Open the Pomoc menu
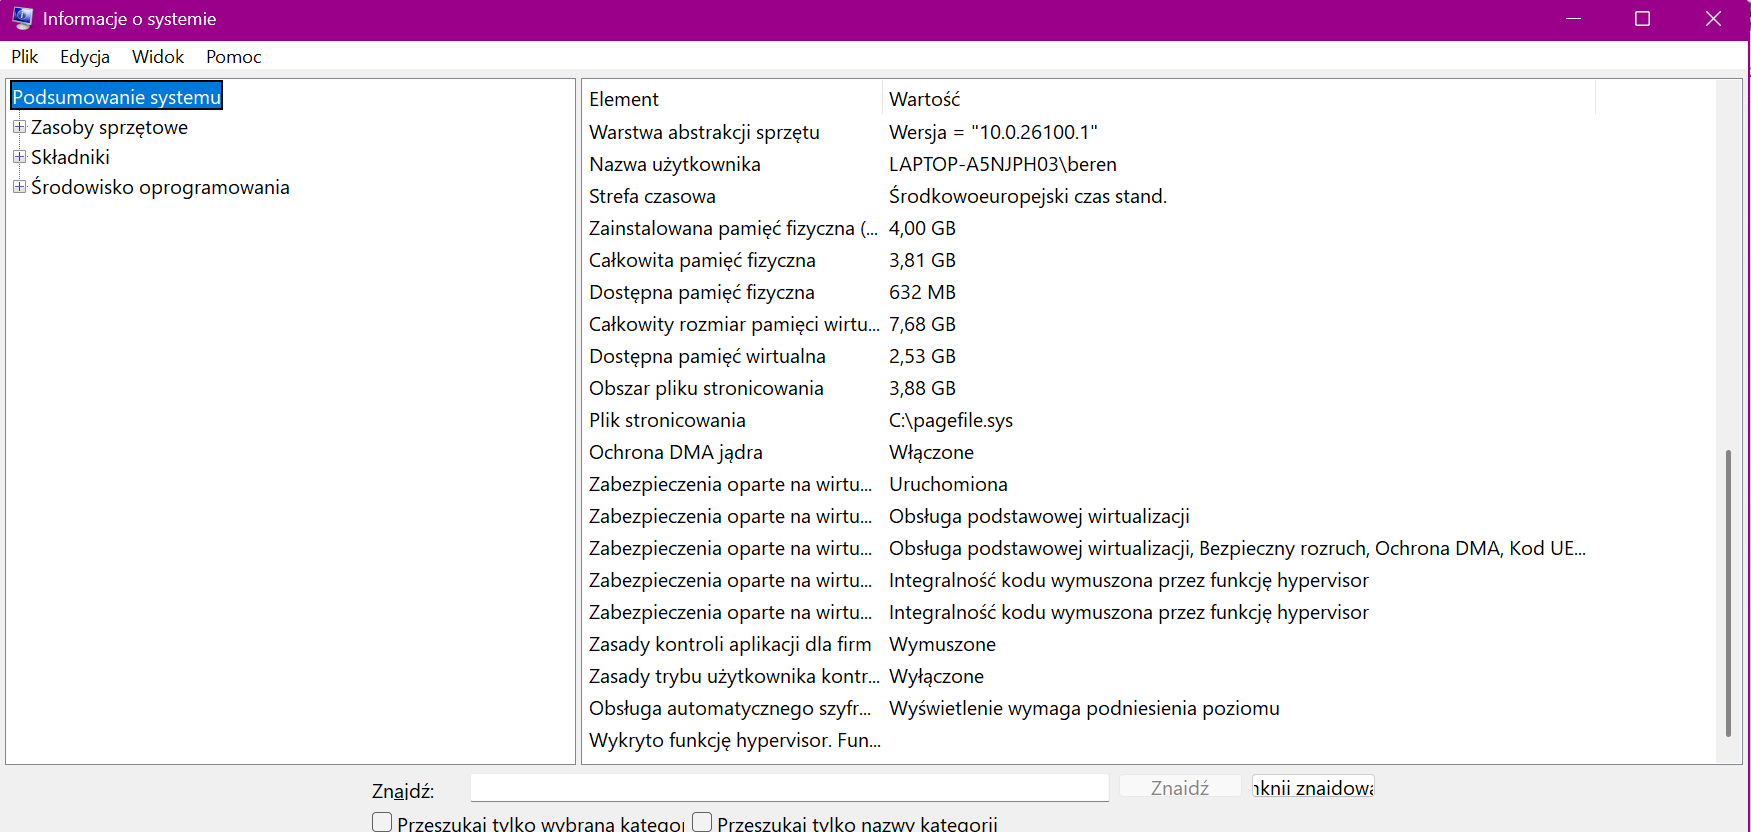Image resolution: width=1751 pixels, height=832 pixels. pyautogui.click(x=234, y=57)
